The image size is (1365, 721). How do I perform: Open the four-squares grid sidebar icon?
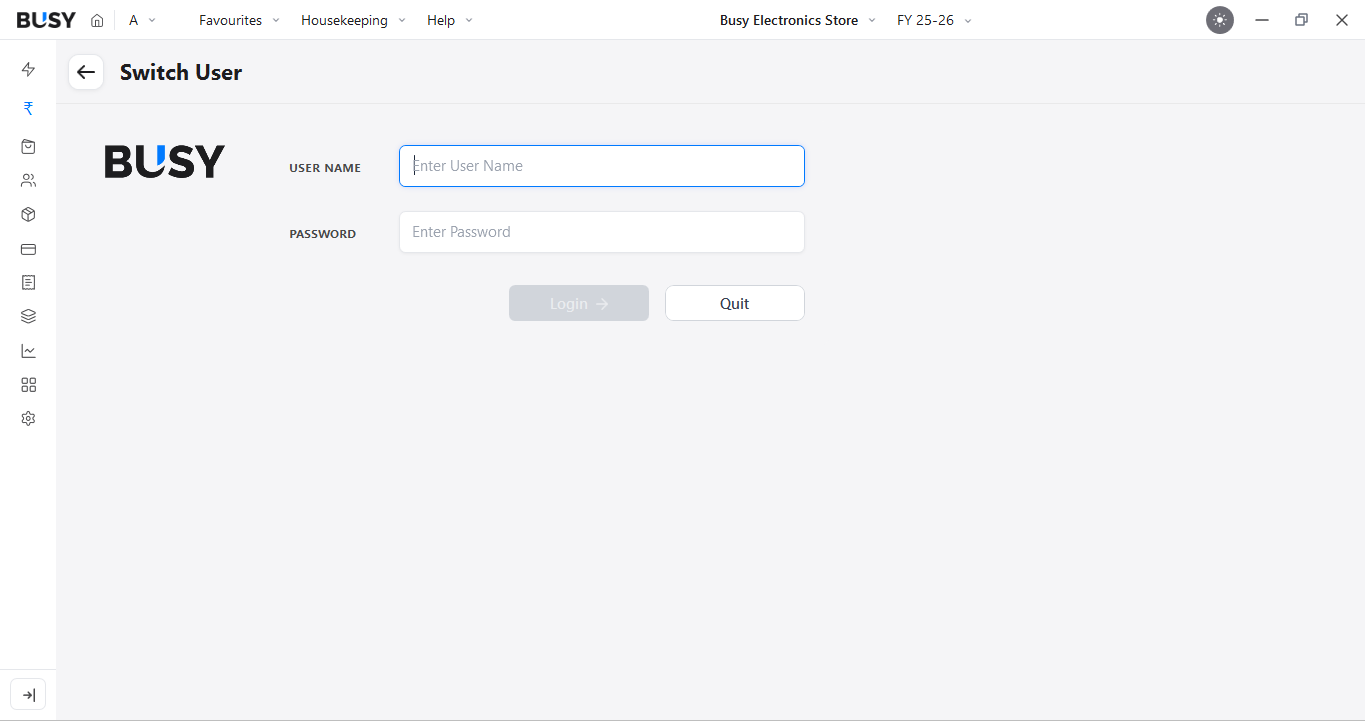click(28, 385)
